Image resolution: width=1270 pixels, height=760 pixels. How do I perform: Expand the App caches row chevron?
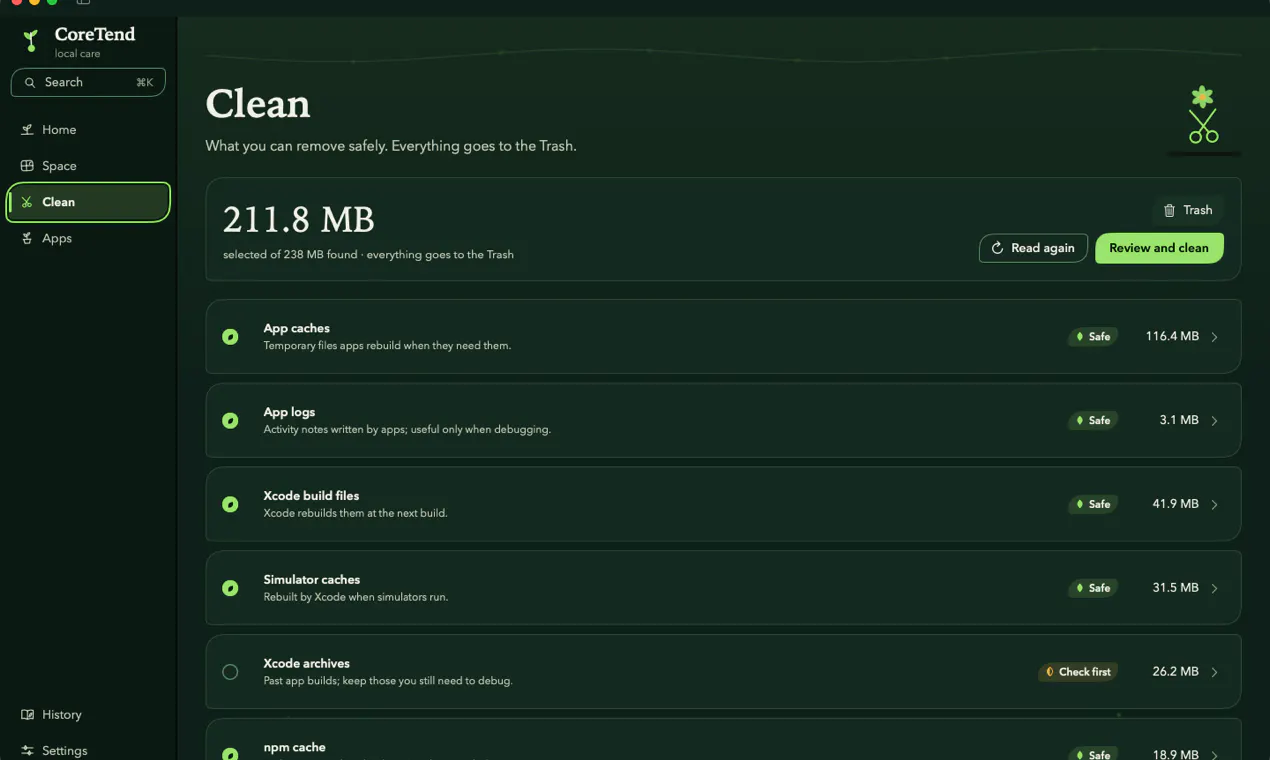(1215, 337)
